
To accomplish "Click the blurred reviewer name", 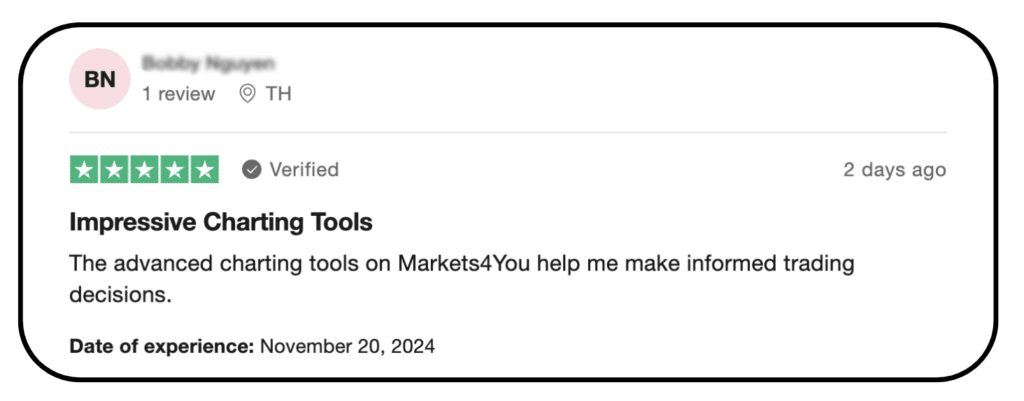I will tap(208, 64).
